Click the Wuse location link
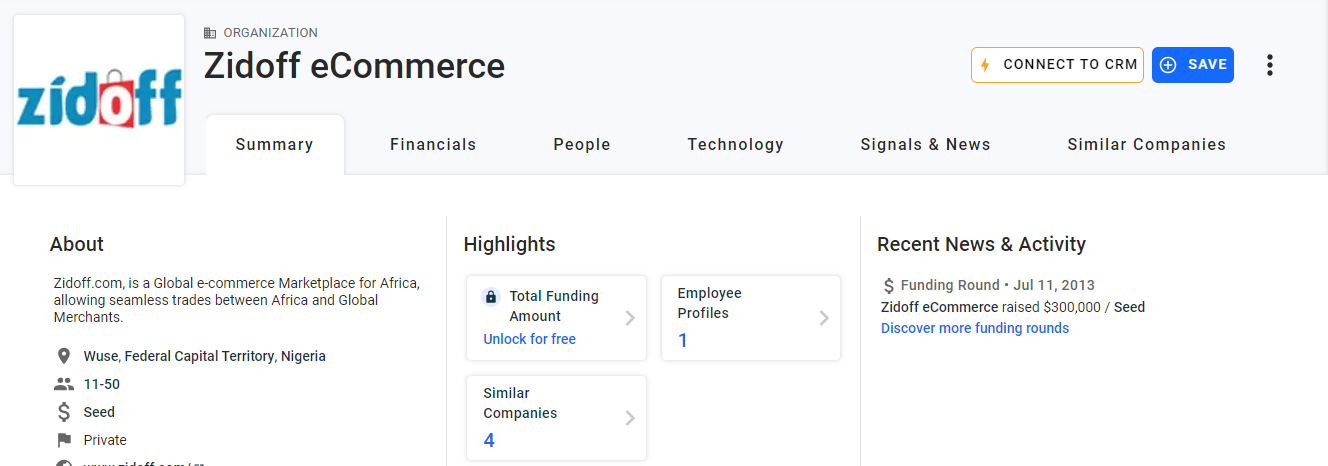The image size is (1328, 466). tap(100, 356)
